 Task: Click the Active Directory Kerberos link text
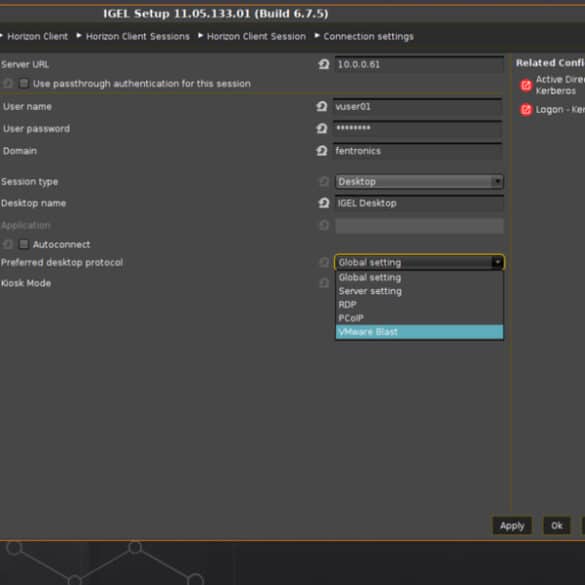point(560,85)
